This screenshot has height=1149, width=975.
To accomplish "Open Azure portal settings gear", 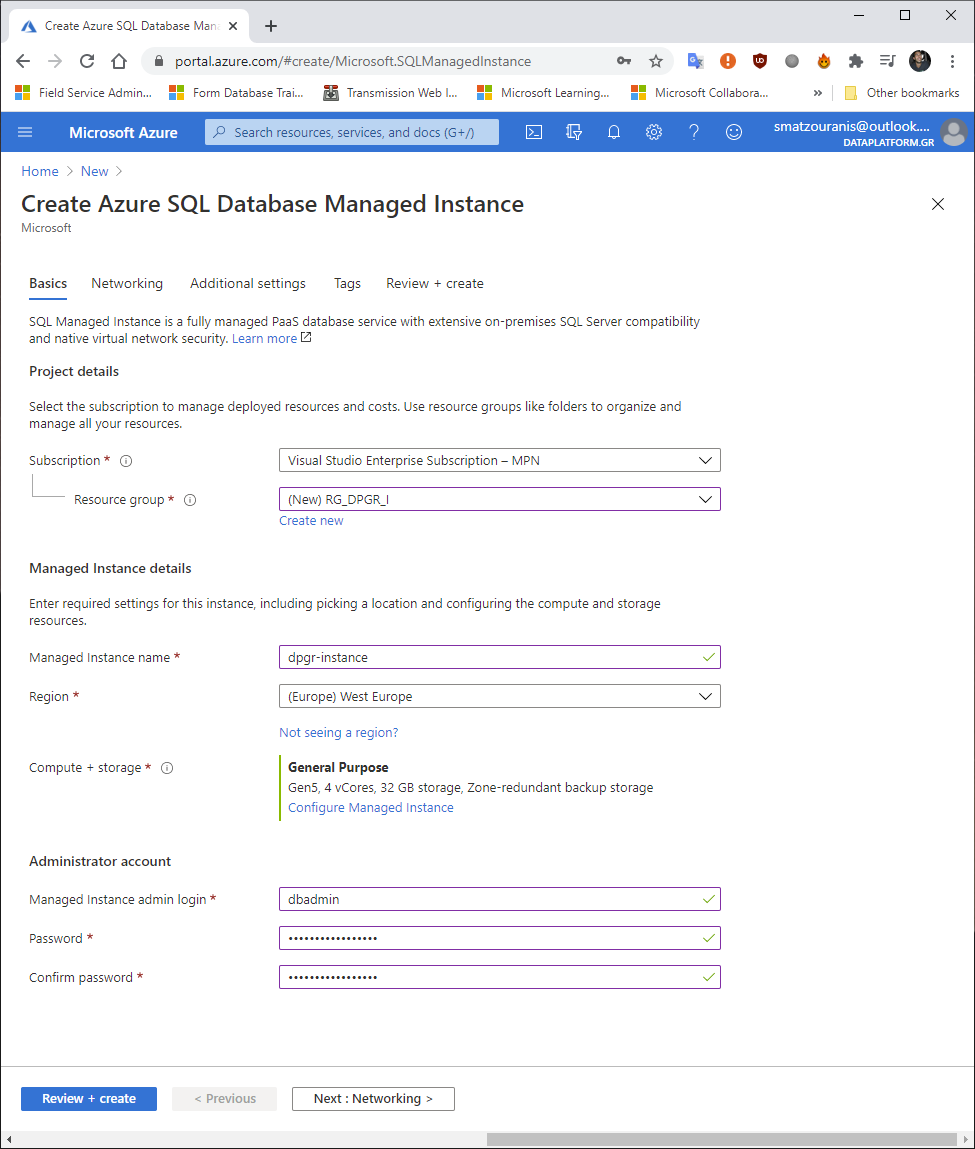I will point(653,131).
